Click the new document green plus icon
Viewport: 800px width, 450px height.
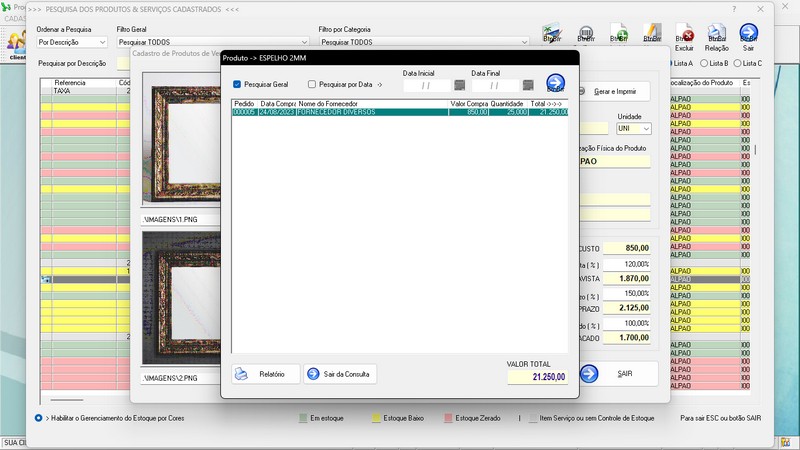coord(619,33)
